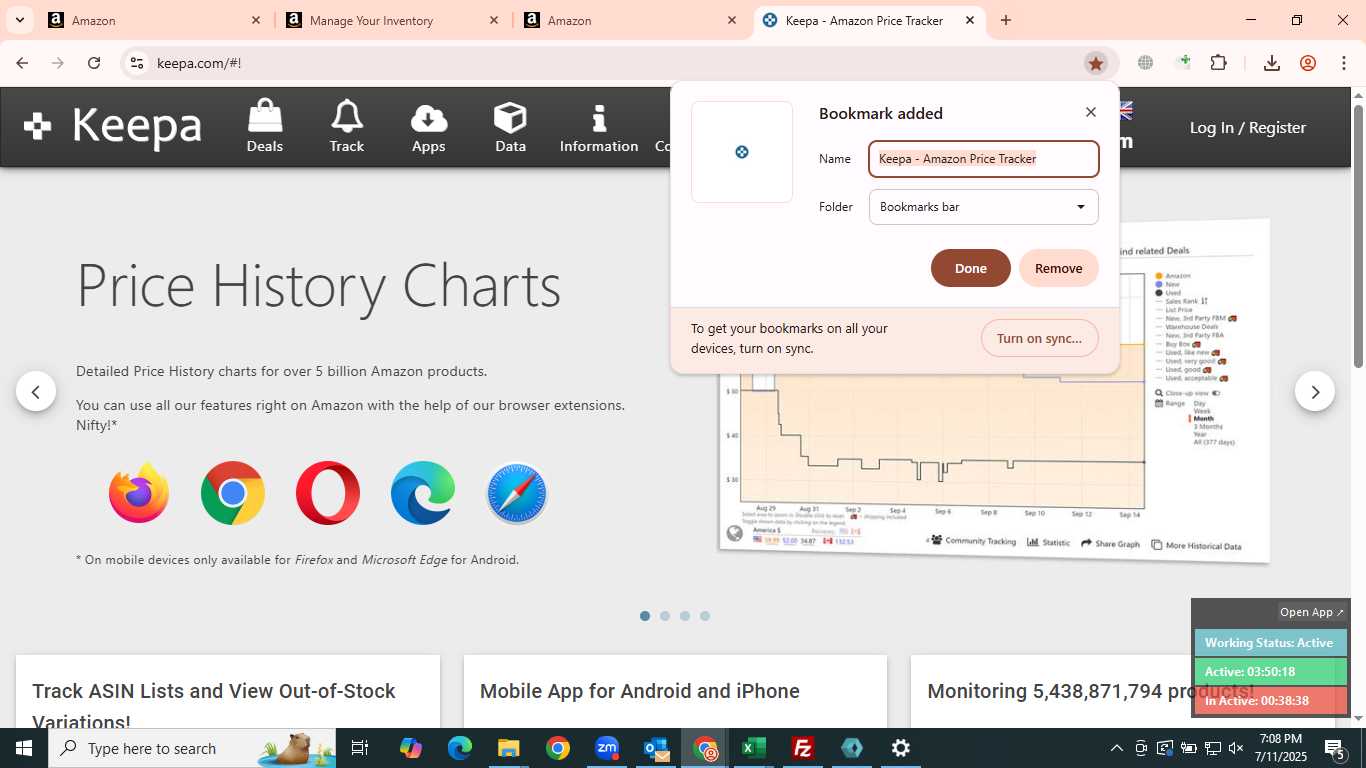The height and width of the screenshot is (768, 1366).
Task: Click Working Status: Active bar
Action: point(1270,643)
